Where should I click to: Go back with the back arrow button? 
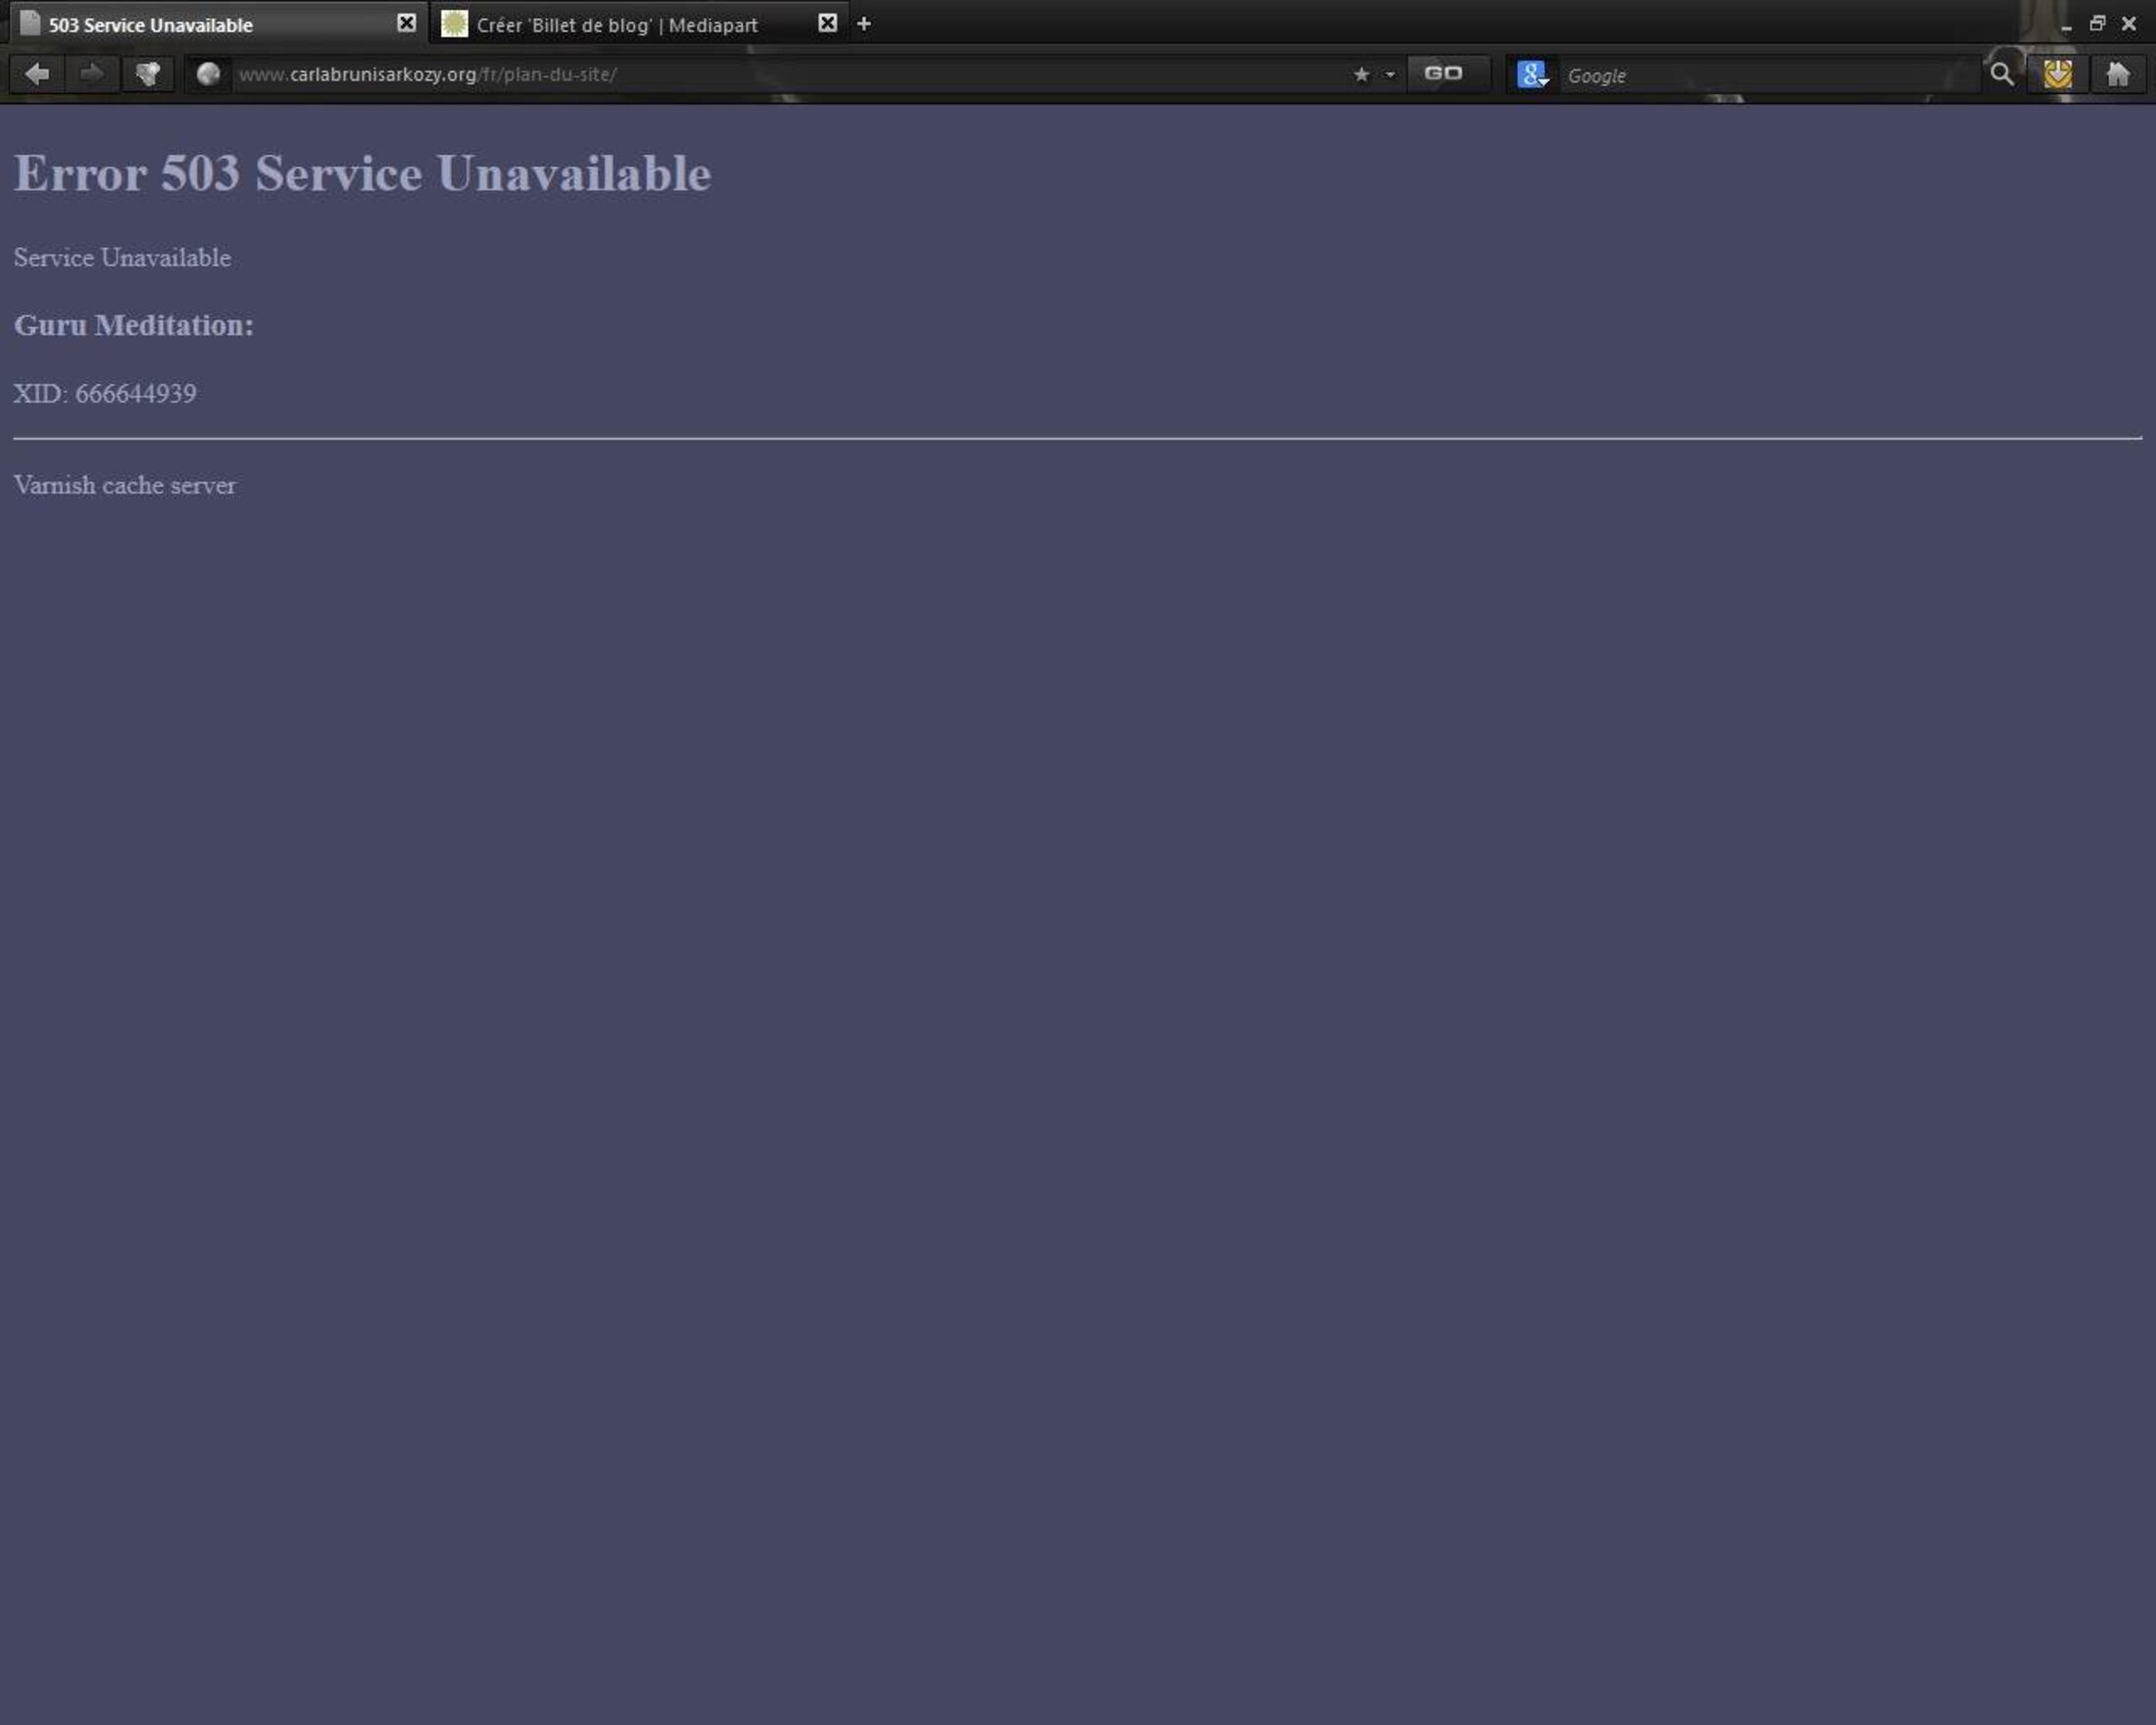coord(37,74)
